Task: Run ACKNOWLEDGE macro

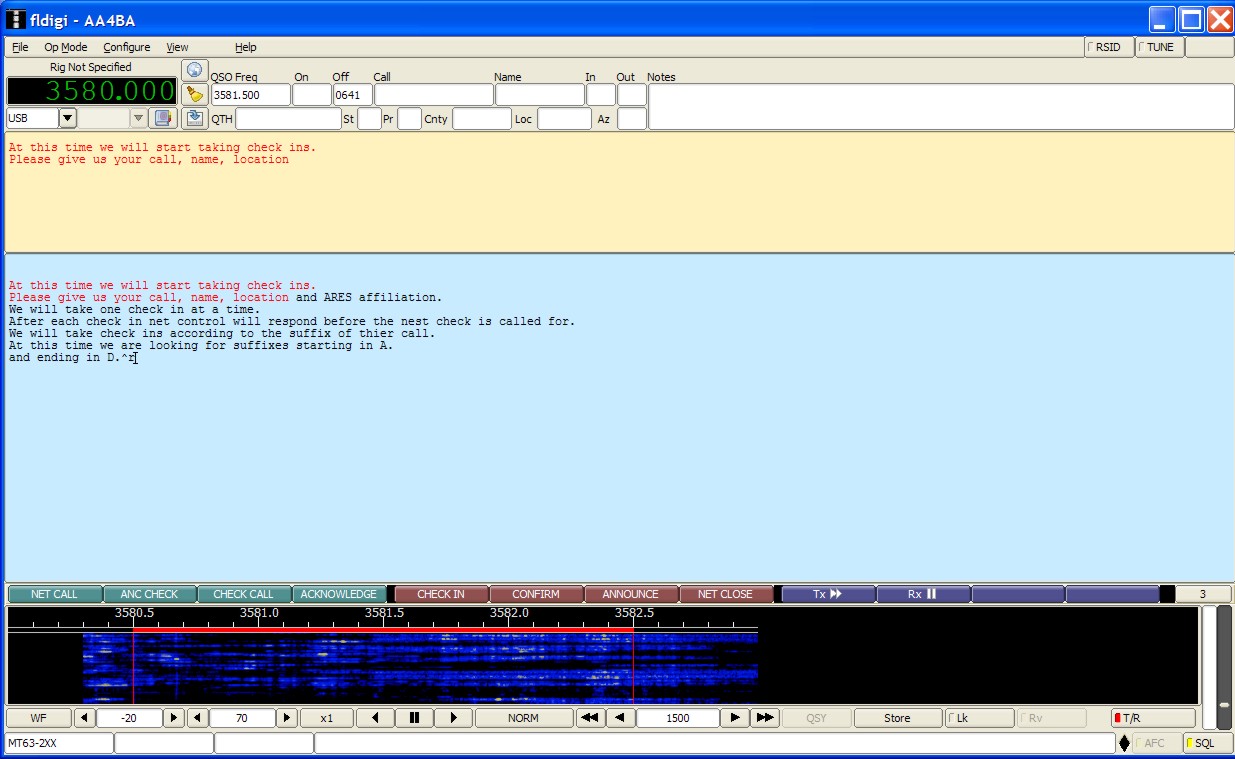Action: pos(338,594)
